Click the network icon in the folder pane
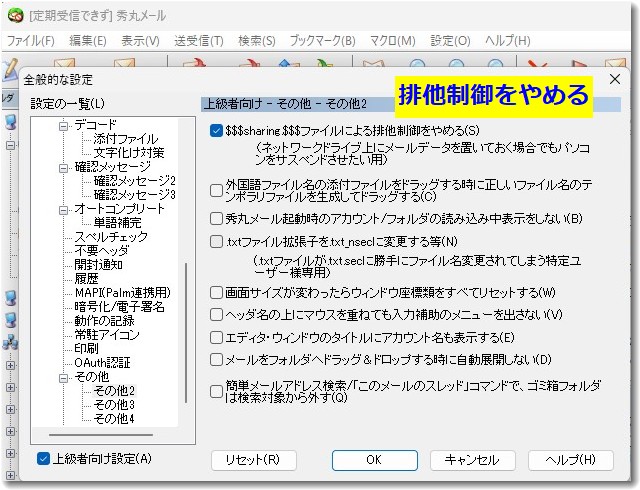640x490 pixels. [x=10, y=342]
